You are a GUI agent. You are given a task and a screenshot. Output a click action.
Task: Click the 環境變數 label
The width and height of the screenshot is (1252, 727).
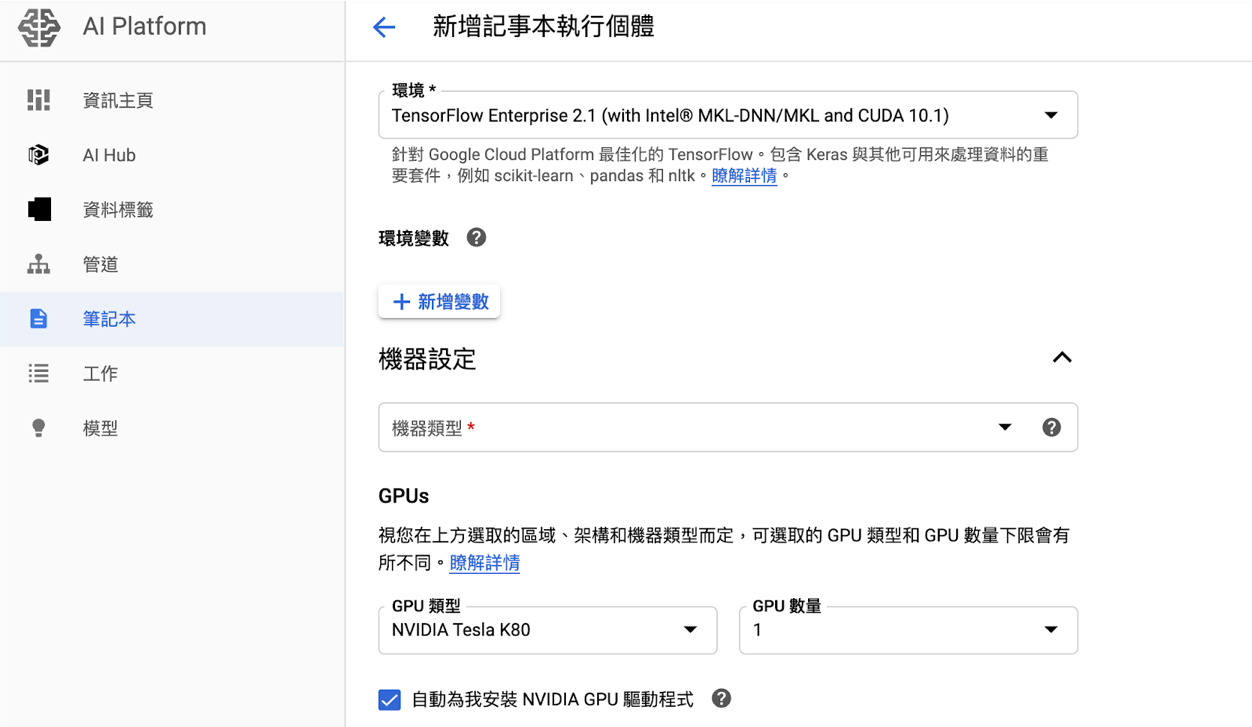click(414, 238)
